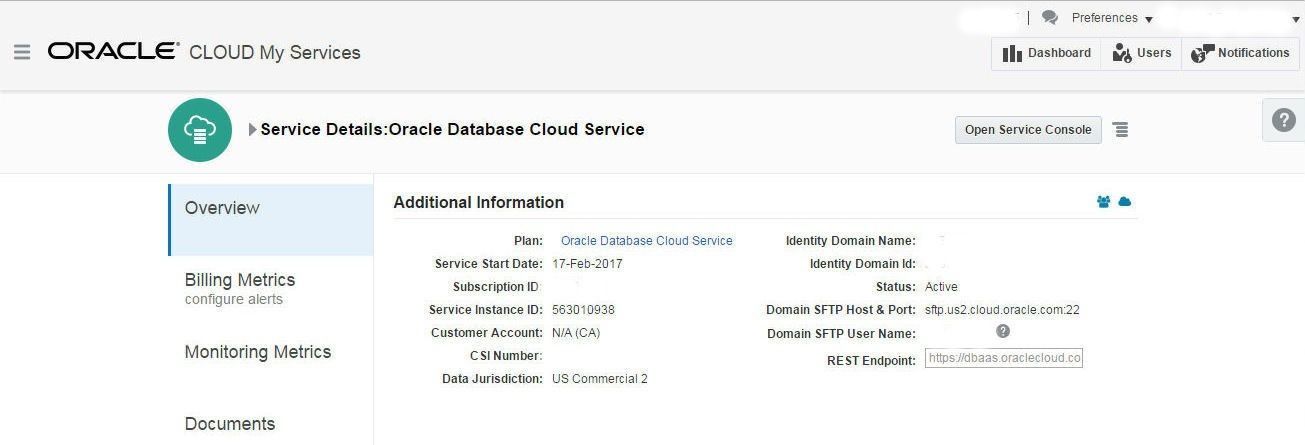Click the SFTP host sftp.us2.cloud.oracle.com:22
Screen dimensions: 1305x445
pyautogui.click(x=1002, y=310)
